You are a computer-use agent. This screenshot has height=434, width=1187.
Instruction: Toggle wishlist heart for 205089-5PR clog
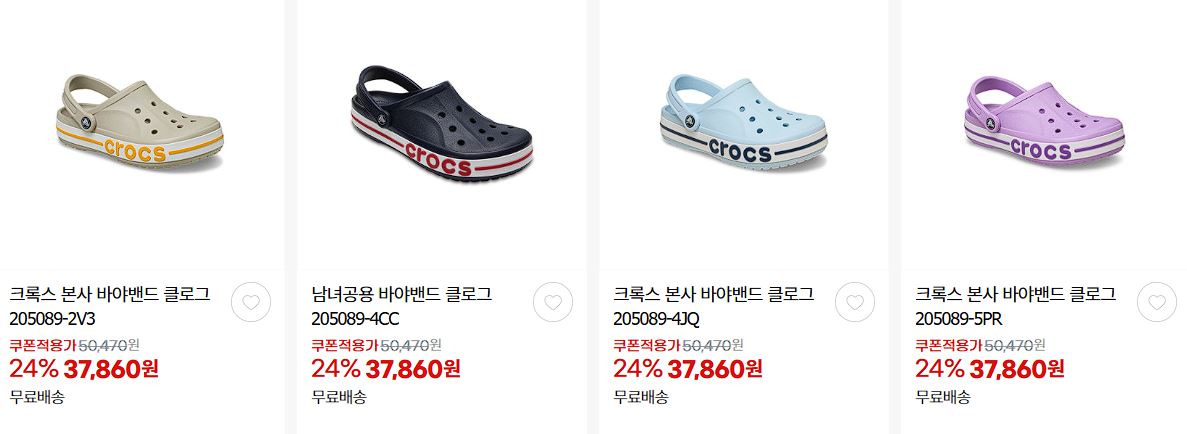point(1157,302)
